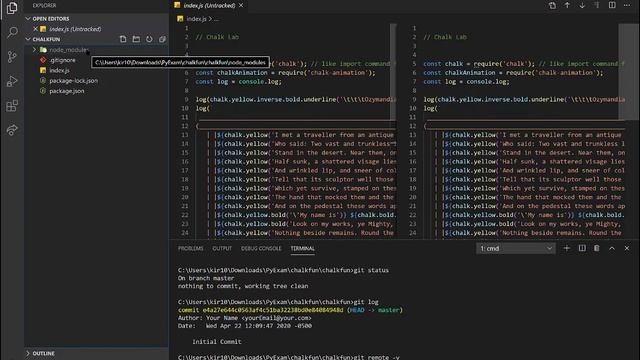Switch to the DEBUG CONSOLE tab
Viewport: 640px width, 360px height.
pos(261,248)
